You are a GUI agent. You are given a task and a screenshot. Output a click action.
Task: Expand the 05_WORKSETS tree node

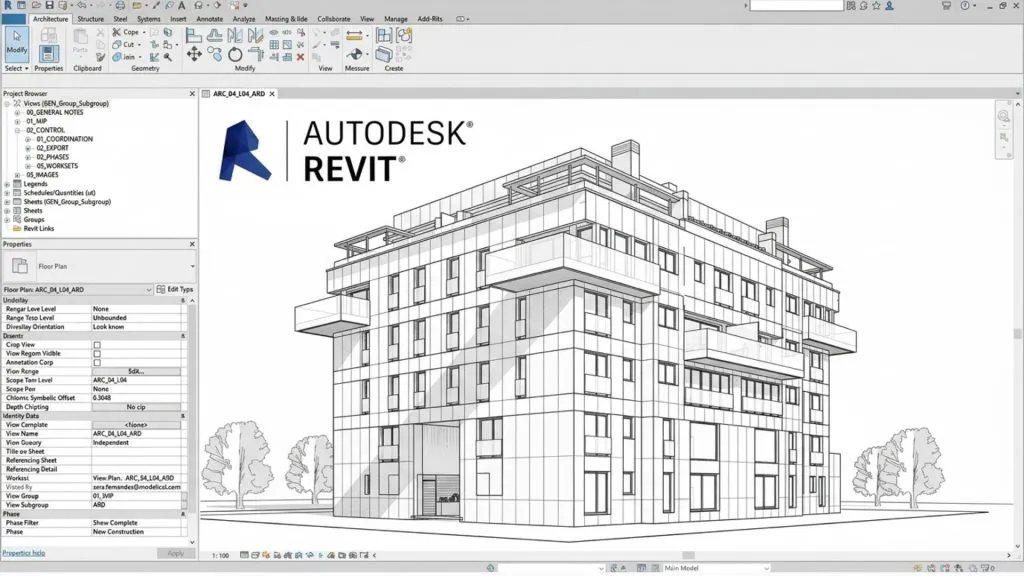[28, 166]
